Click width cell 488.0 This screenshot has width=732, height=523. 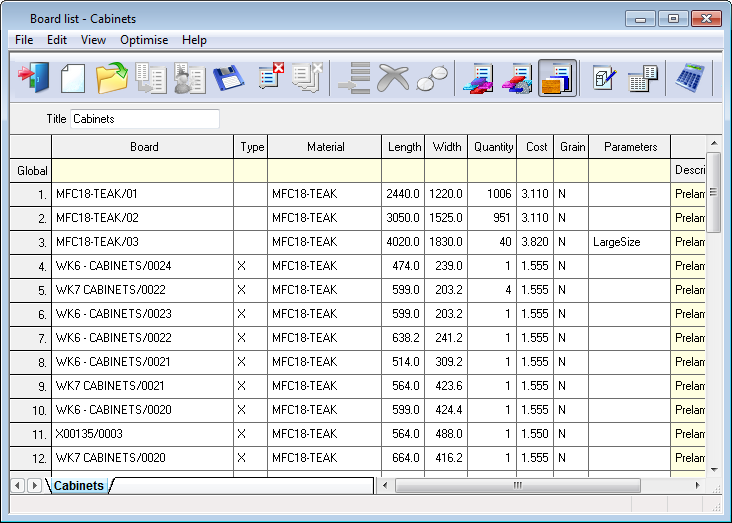(x=446, y=434)
